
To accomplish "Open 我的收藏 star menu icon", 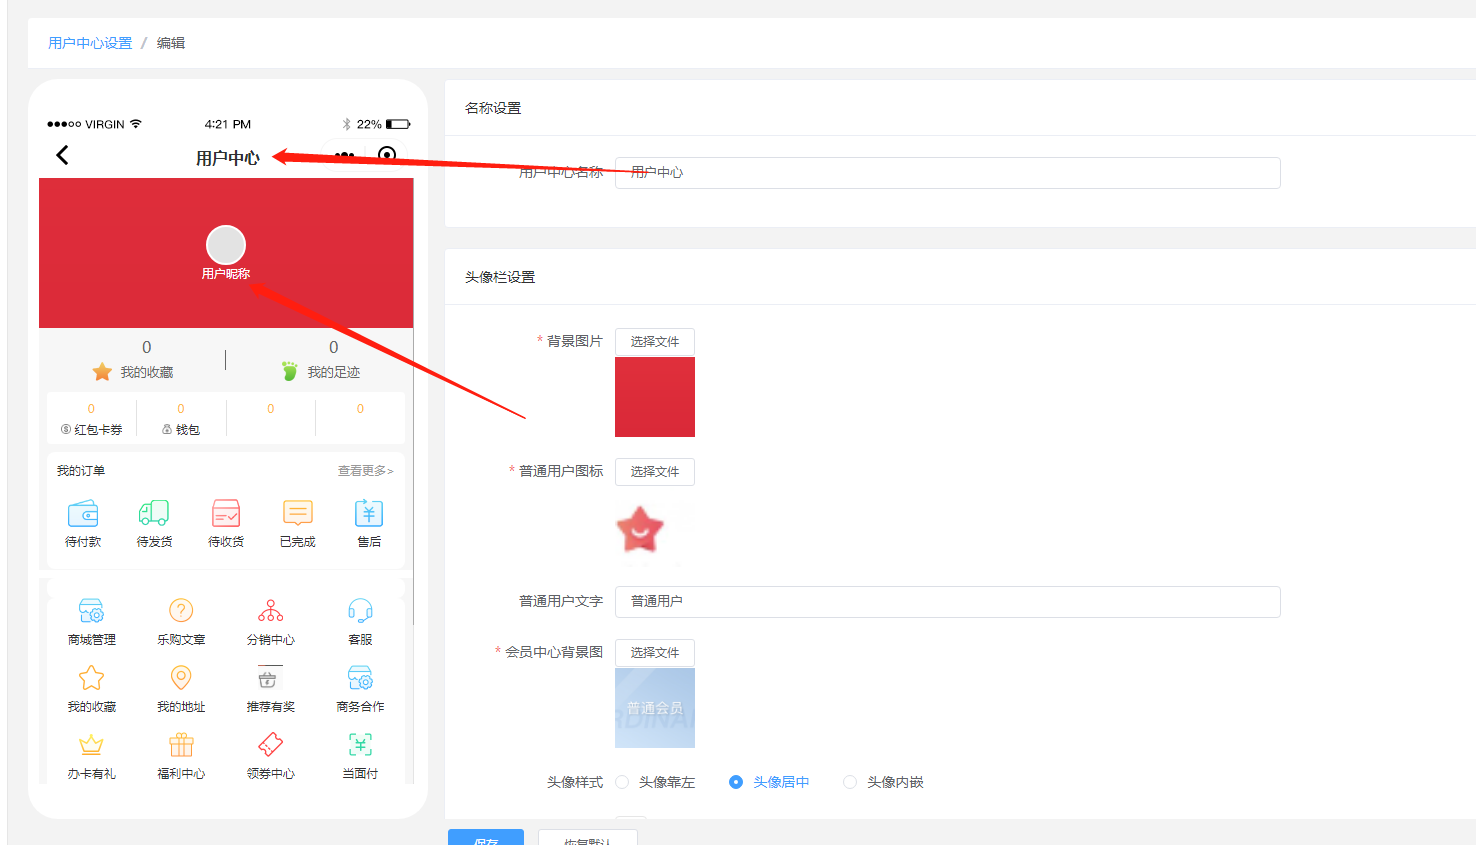I will tap(91, 678).
